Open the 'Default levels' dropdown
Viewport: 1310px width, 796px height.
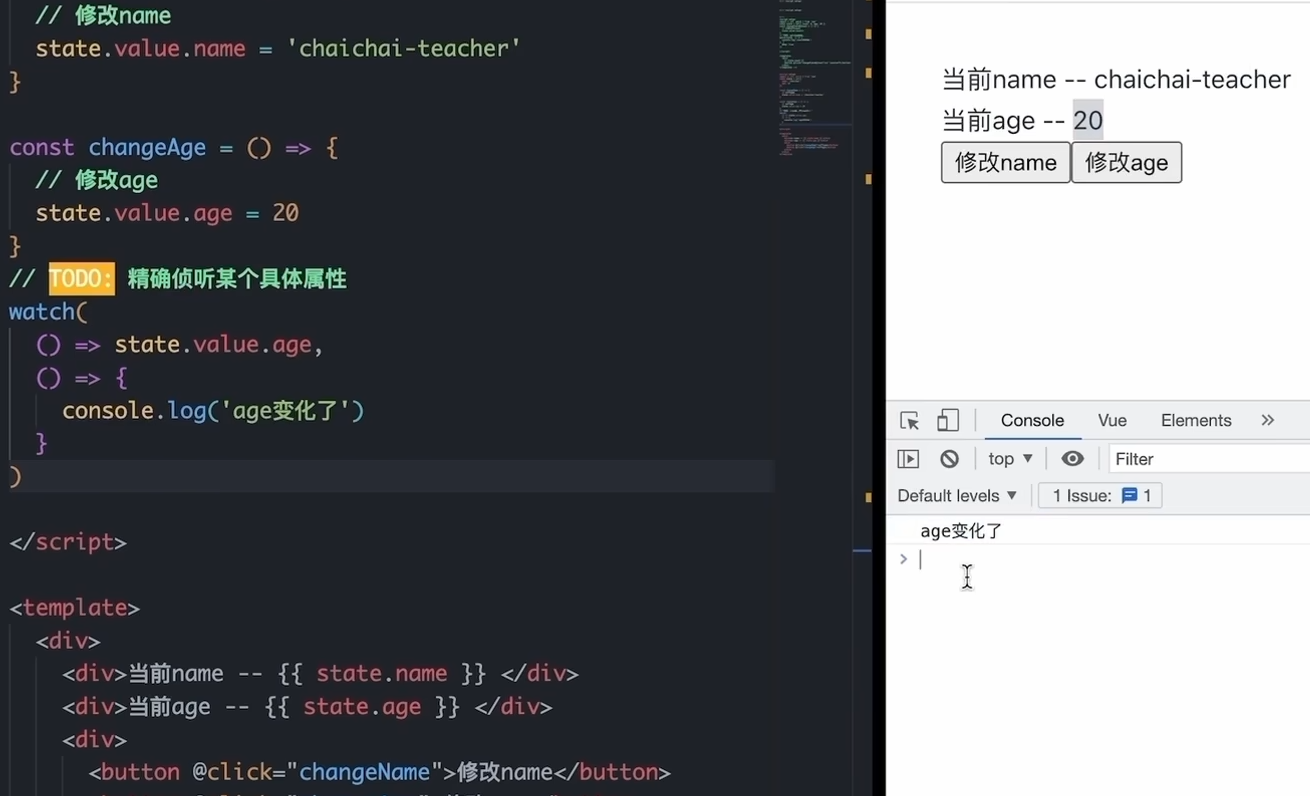coord(956,495)
